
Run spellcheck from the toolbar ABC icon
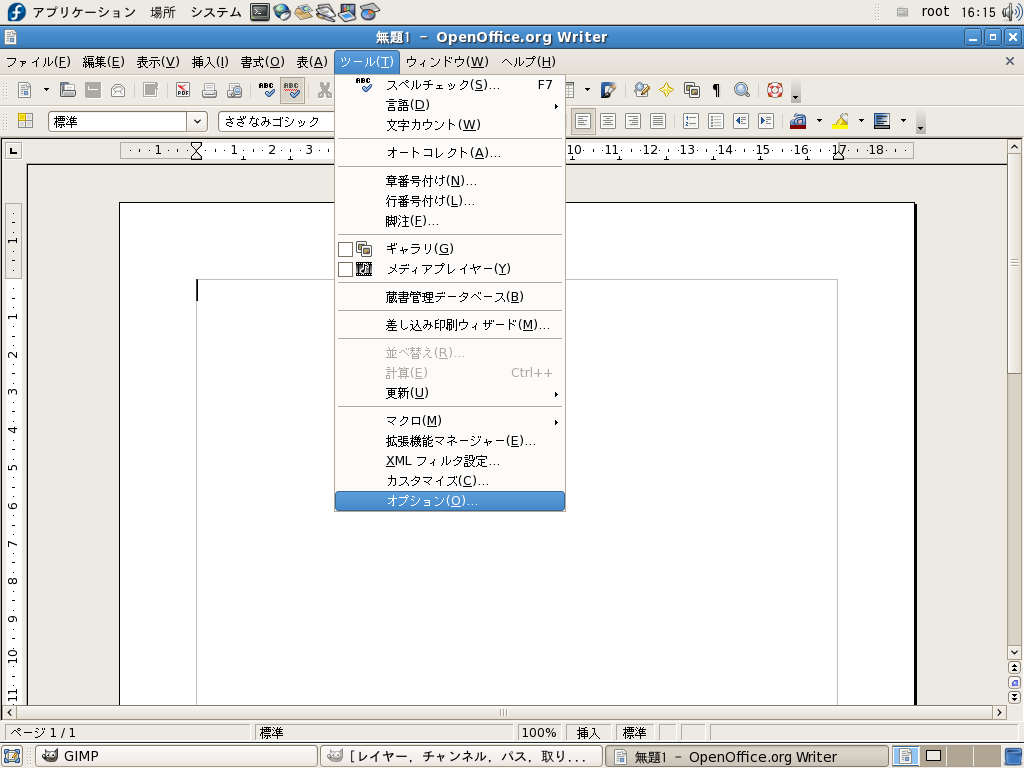coord(266,90)
